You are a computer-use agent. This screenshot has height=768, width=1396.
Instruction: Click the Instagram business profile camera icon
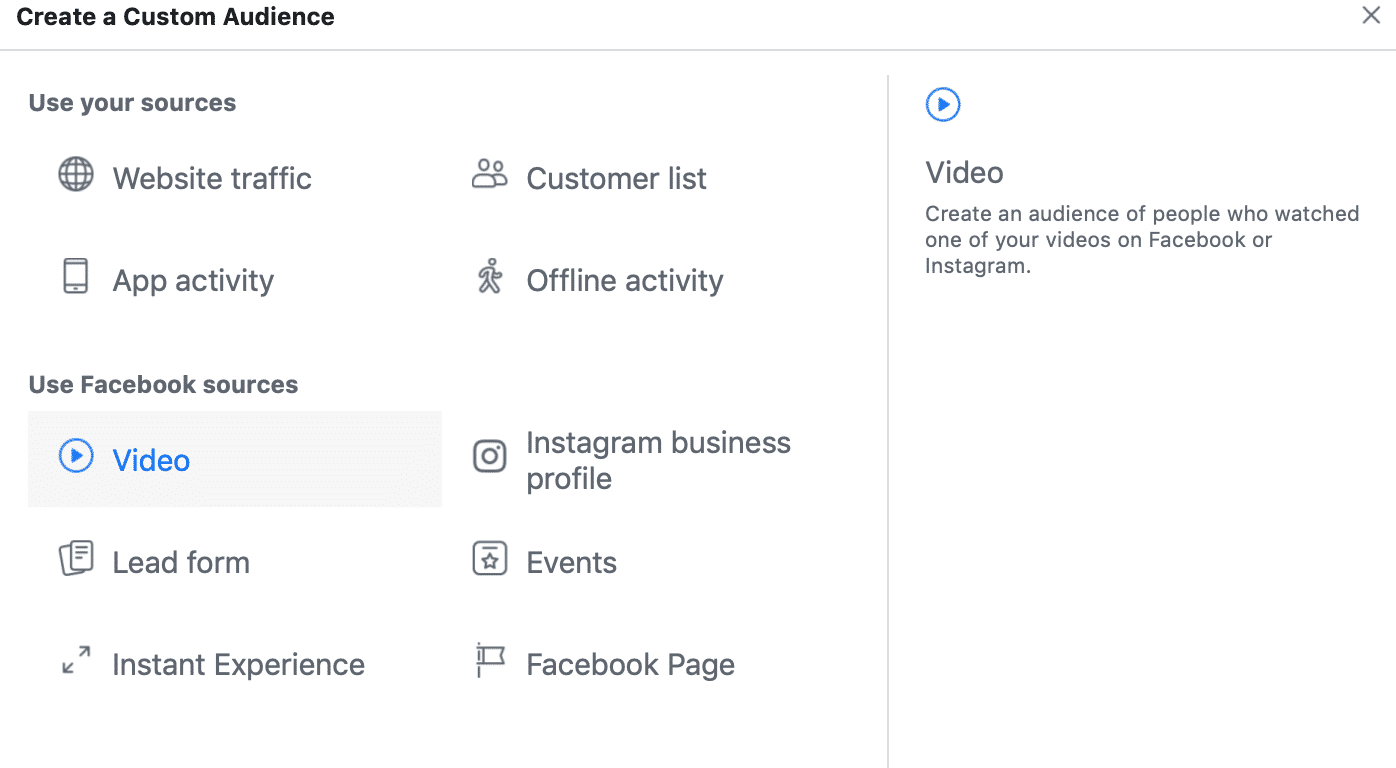tap(489, 456)
